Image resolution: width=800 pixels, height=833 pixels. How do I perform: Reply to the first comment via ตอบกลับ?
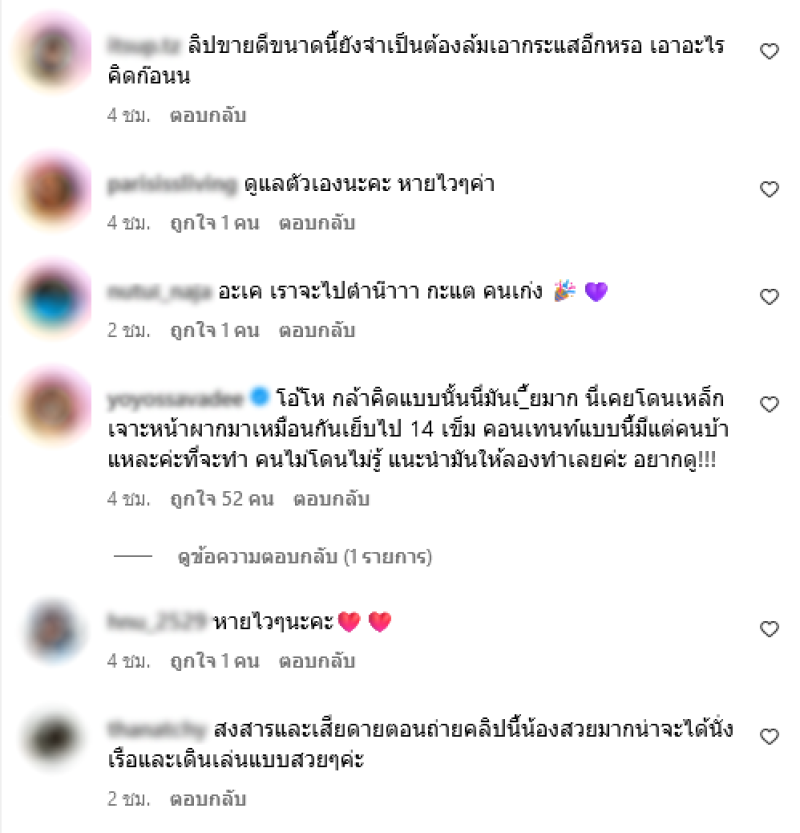(x=208, y=115)
